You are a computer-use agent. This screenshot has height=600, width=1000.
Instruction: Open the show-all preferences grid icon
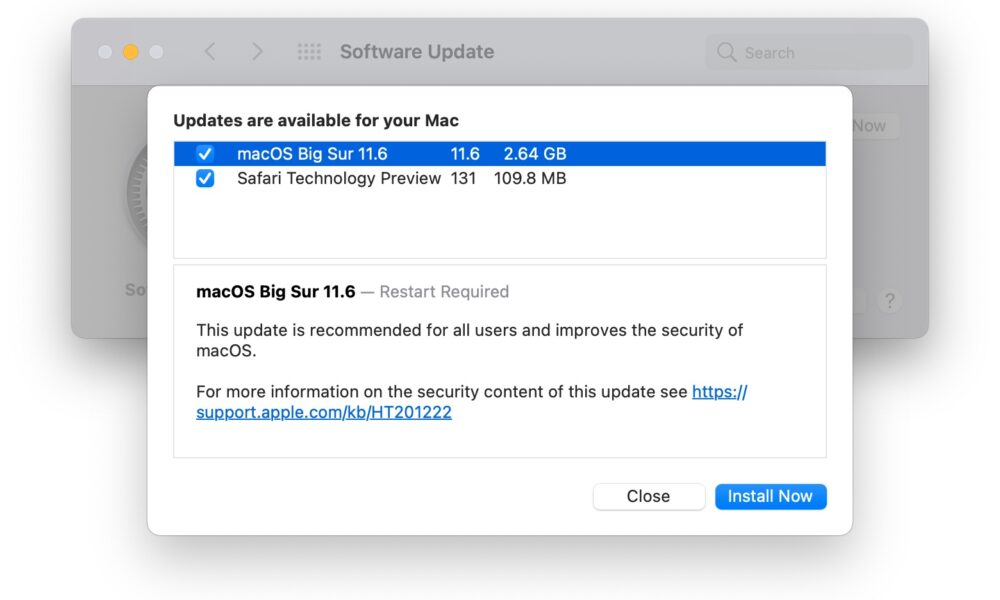click(309, 52)
